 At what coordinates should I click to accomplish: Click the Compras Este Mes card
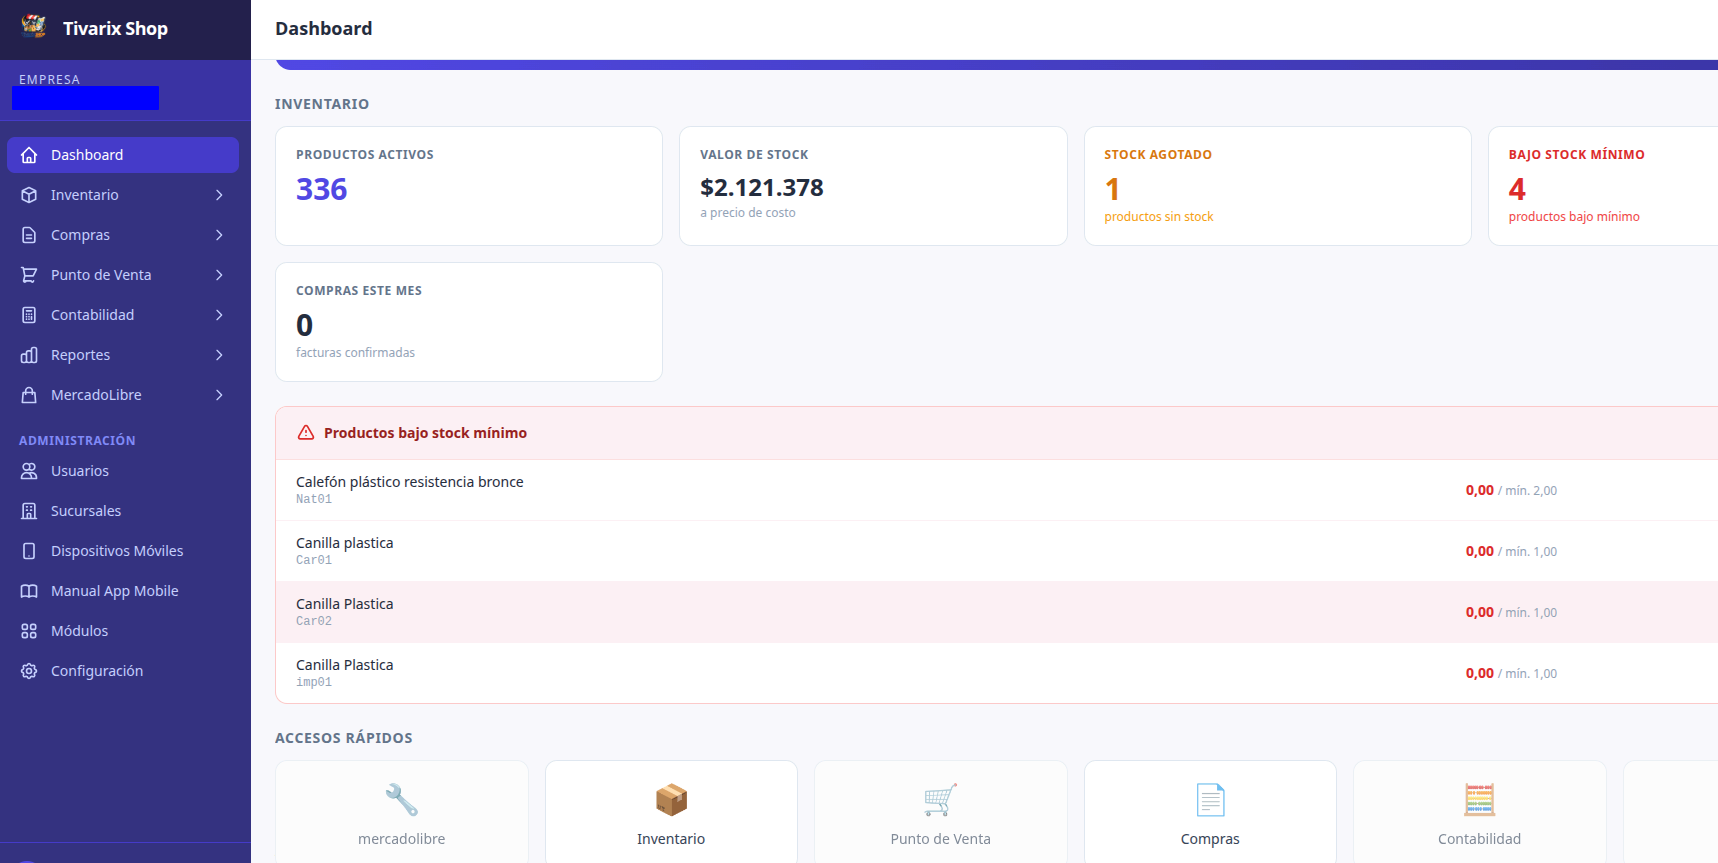469,322
